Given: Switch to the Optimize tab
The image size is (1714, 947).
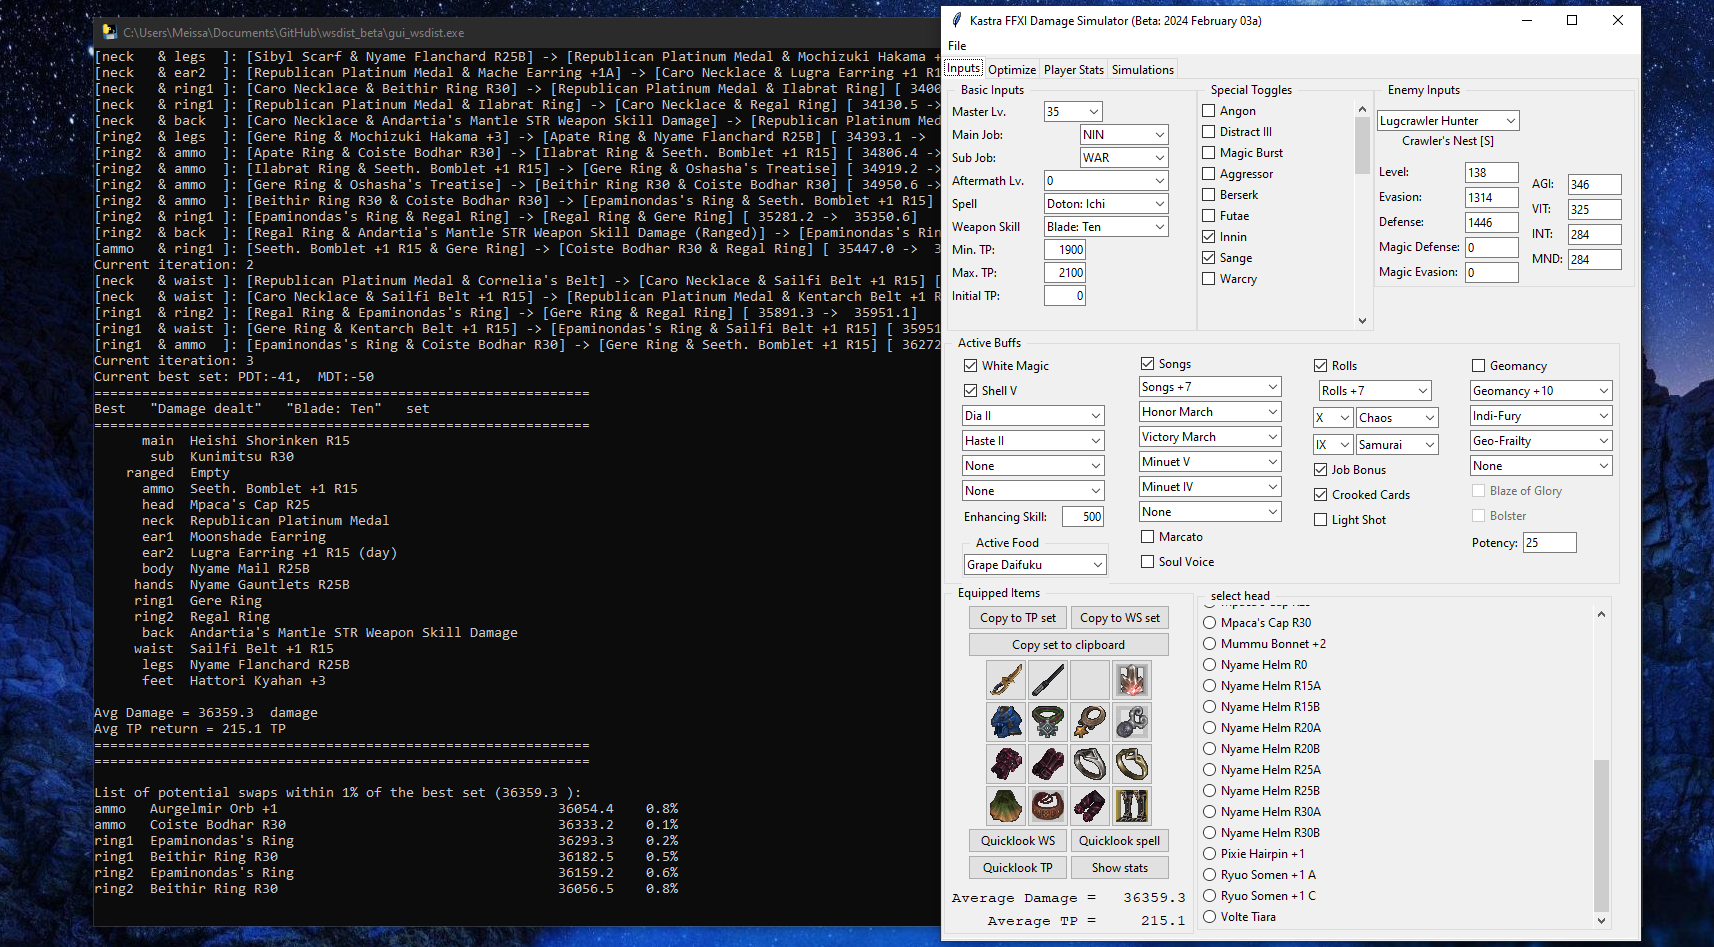Looking at the screenshot, I should click(1012, 70).
